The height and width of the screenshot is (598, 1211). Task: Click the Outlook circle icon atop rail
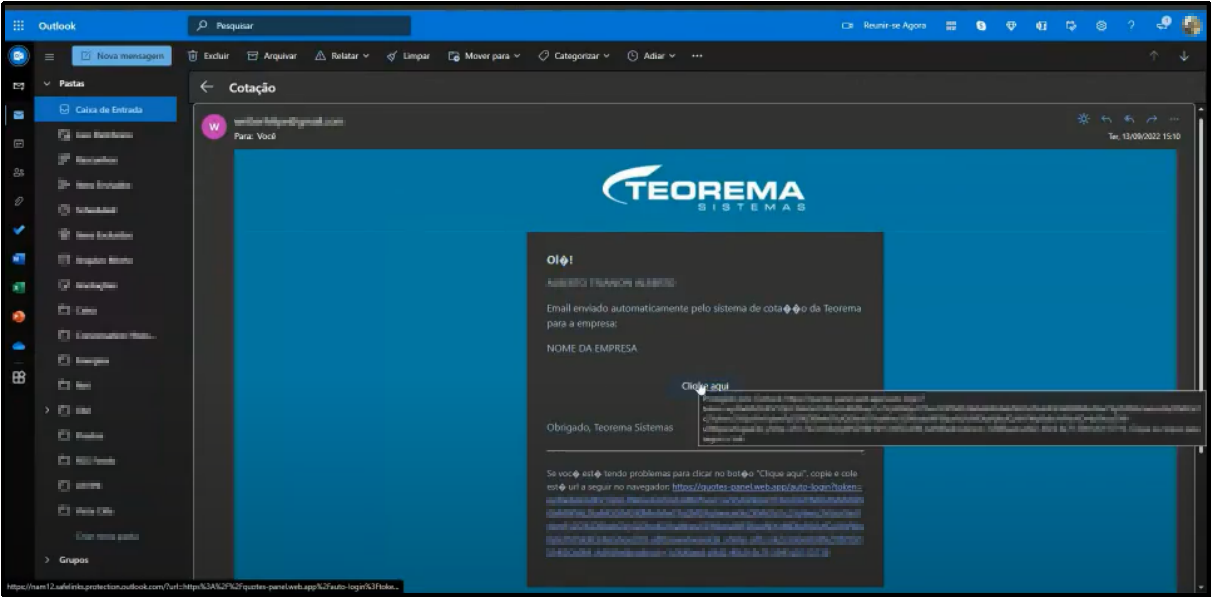(17, 57)
